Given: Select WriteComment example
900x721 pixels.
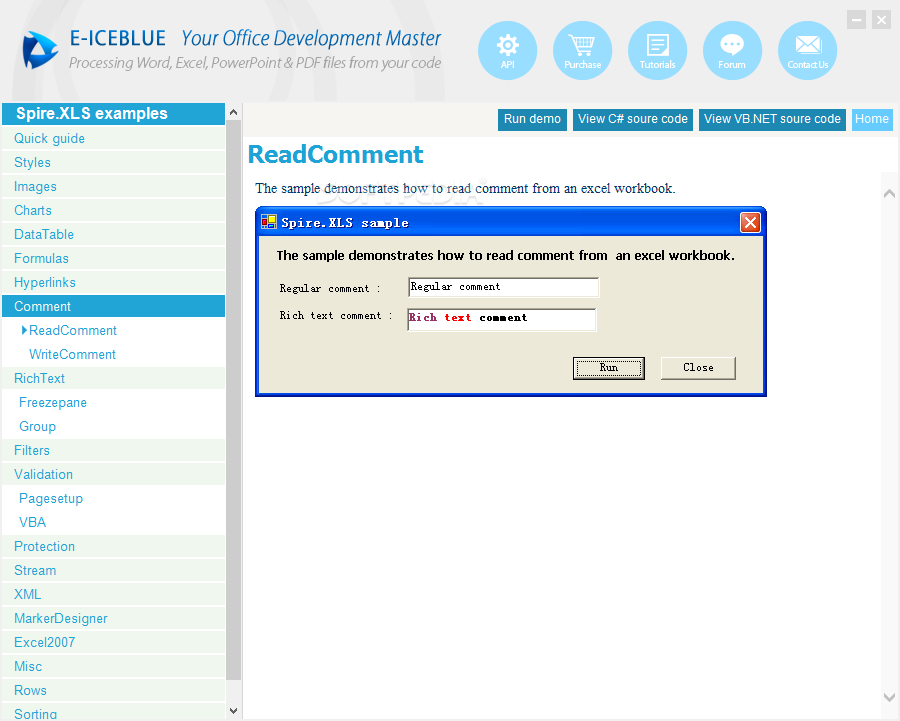Looking at the screenshot, I should (x=72, y=355).
